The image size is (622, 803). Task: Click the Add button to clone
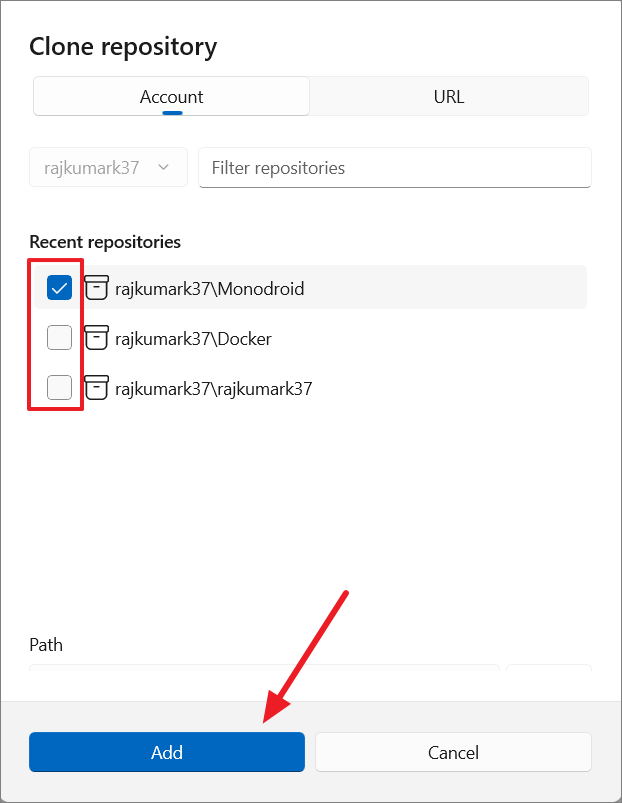166,752
